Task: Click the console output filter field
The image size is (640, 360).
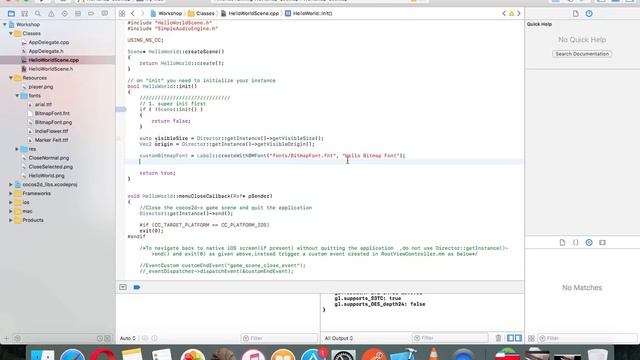Action: coord(450,338)
